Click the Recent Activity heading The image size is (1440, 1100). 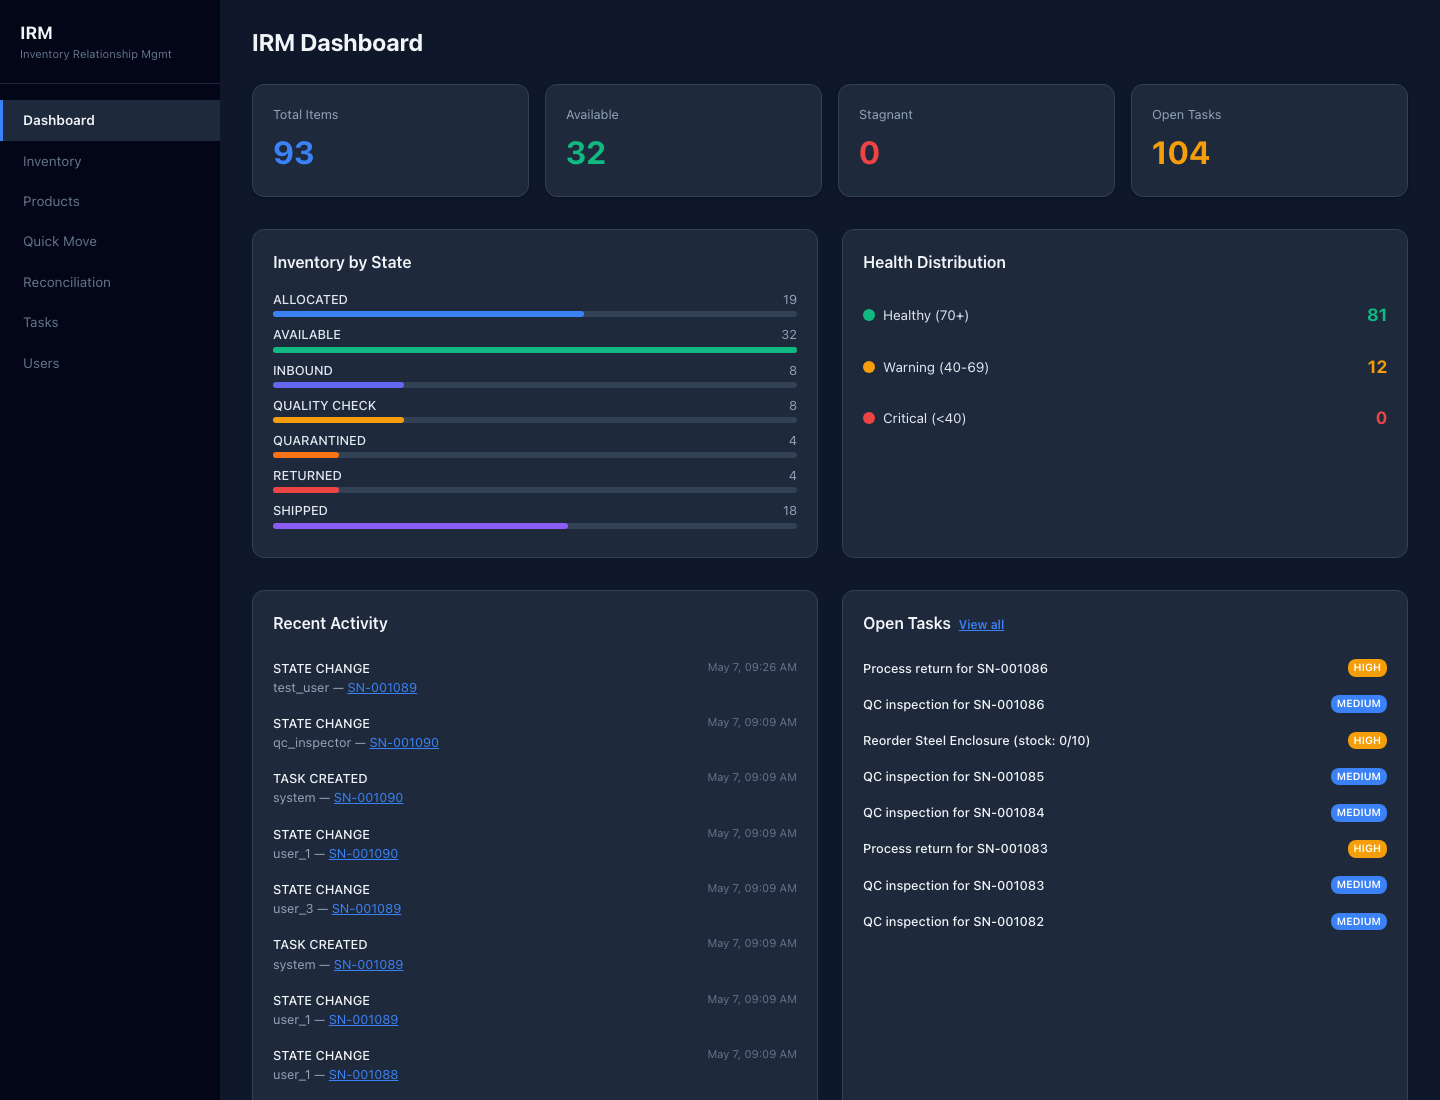click(330, 623)
